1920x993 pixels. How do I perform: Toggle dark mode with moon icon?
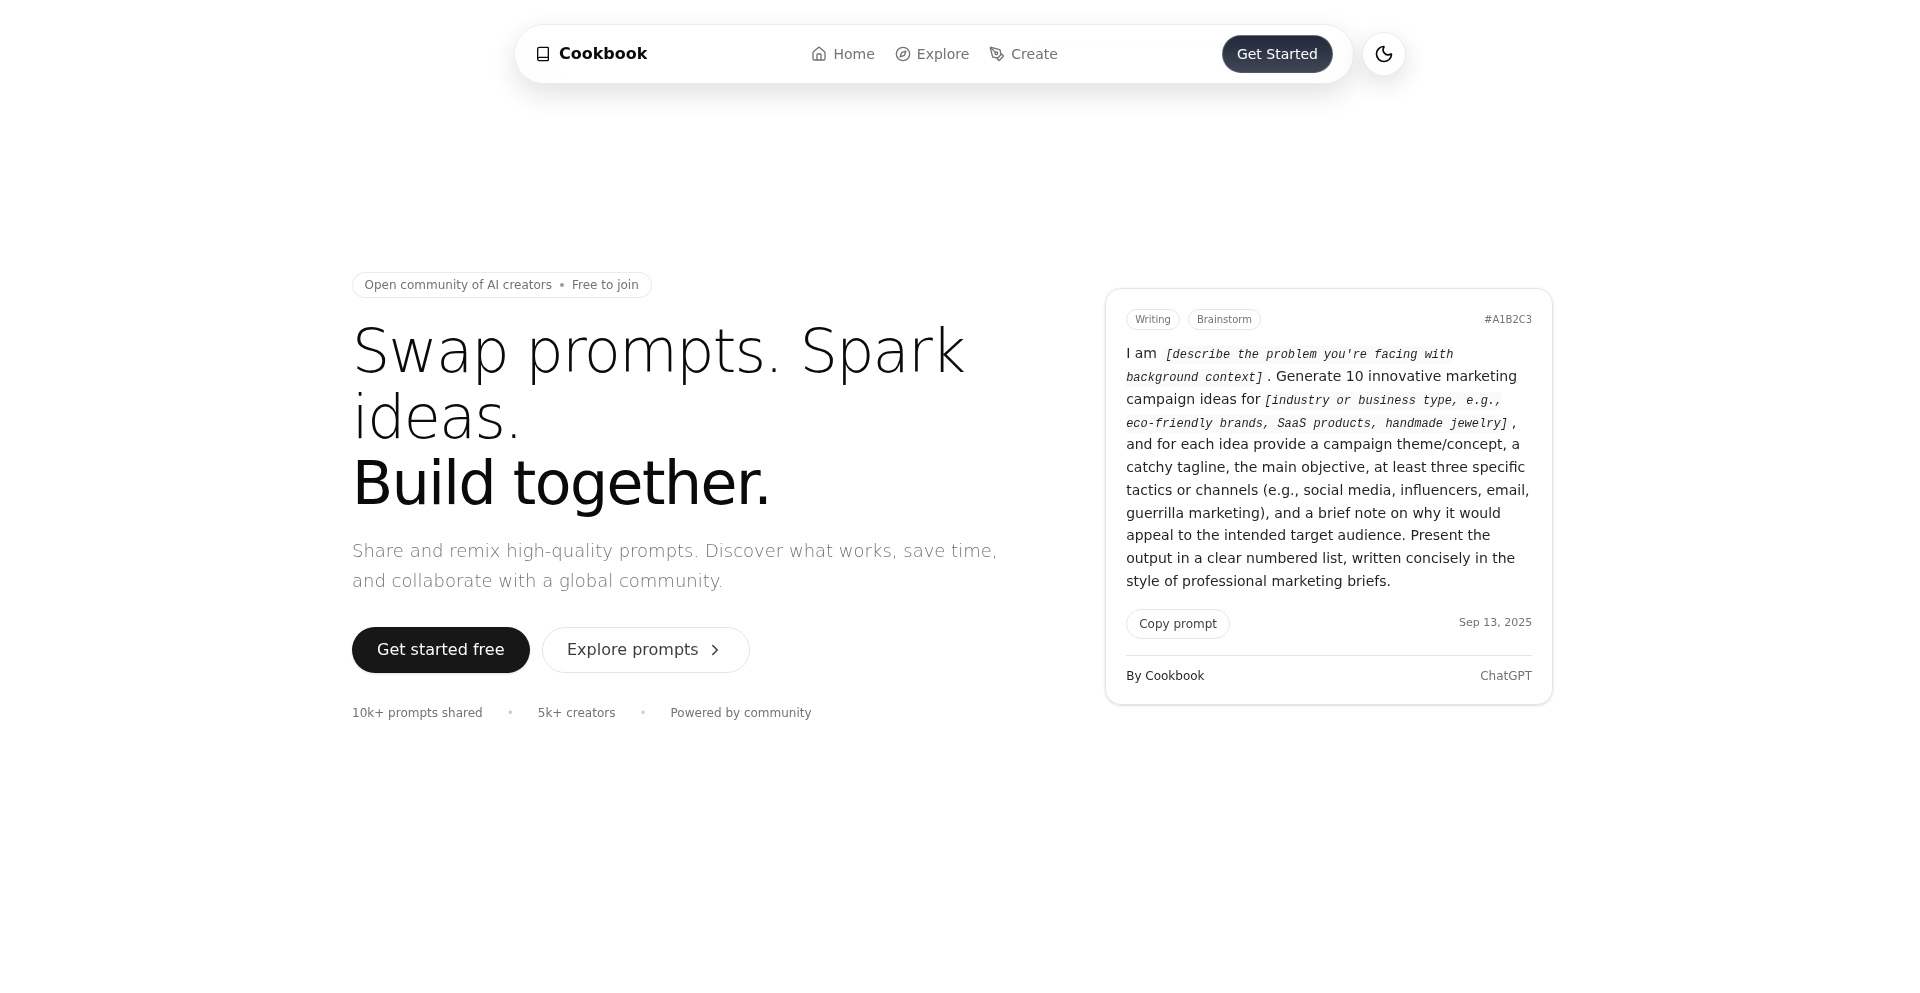[1384, 54]
